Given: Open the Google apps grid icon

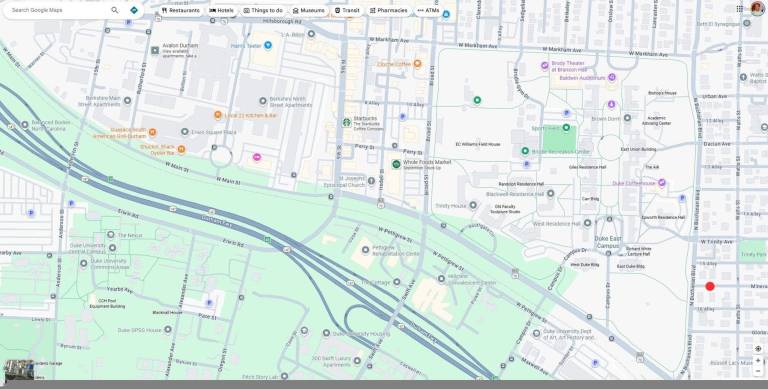Looking at the screenshot, I should coord(739,9).
